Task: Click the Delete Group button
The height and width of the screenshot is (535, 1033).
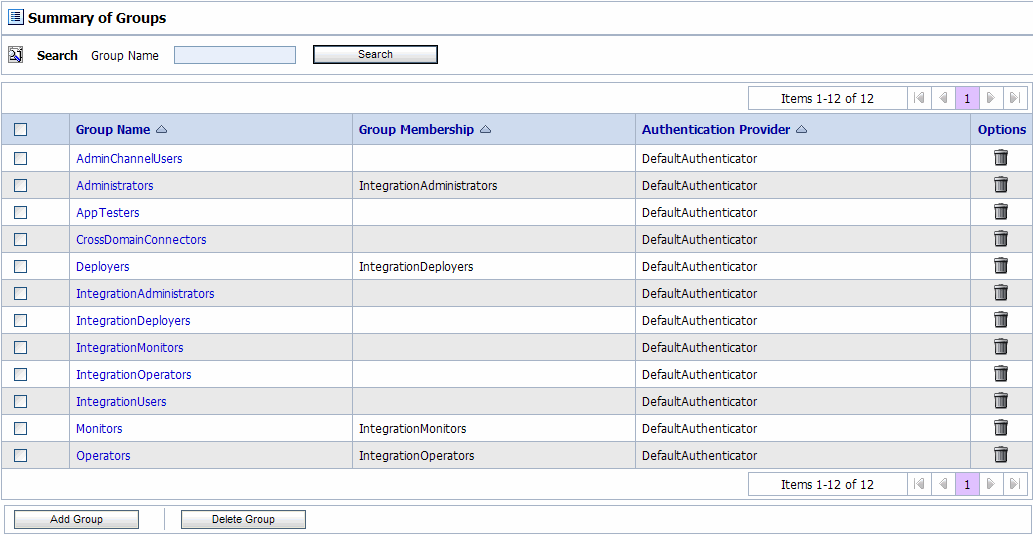Action: pos(243,519)
